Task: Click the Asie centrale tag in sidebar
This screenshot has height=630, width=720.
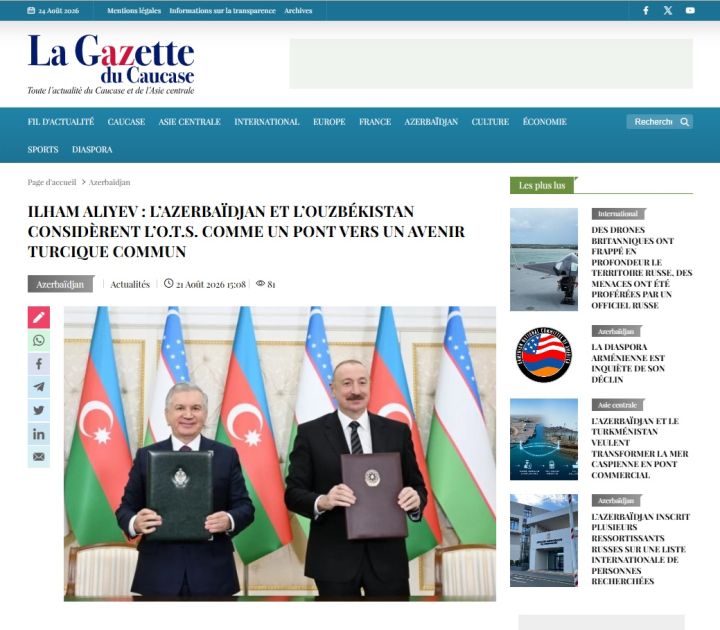Action: tap(618, 405)
